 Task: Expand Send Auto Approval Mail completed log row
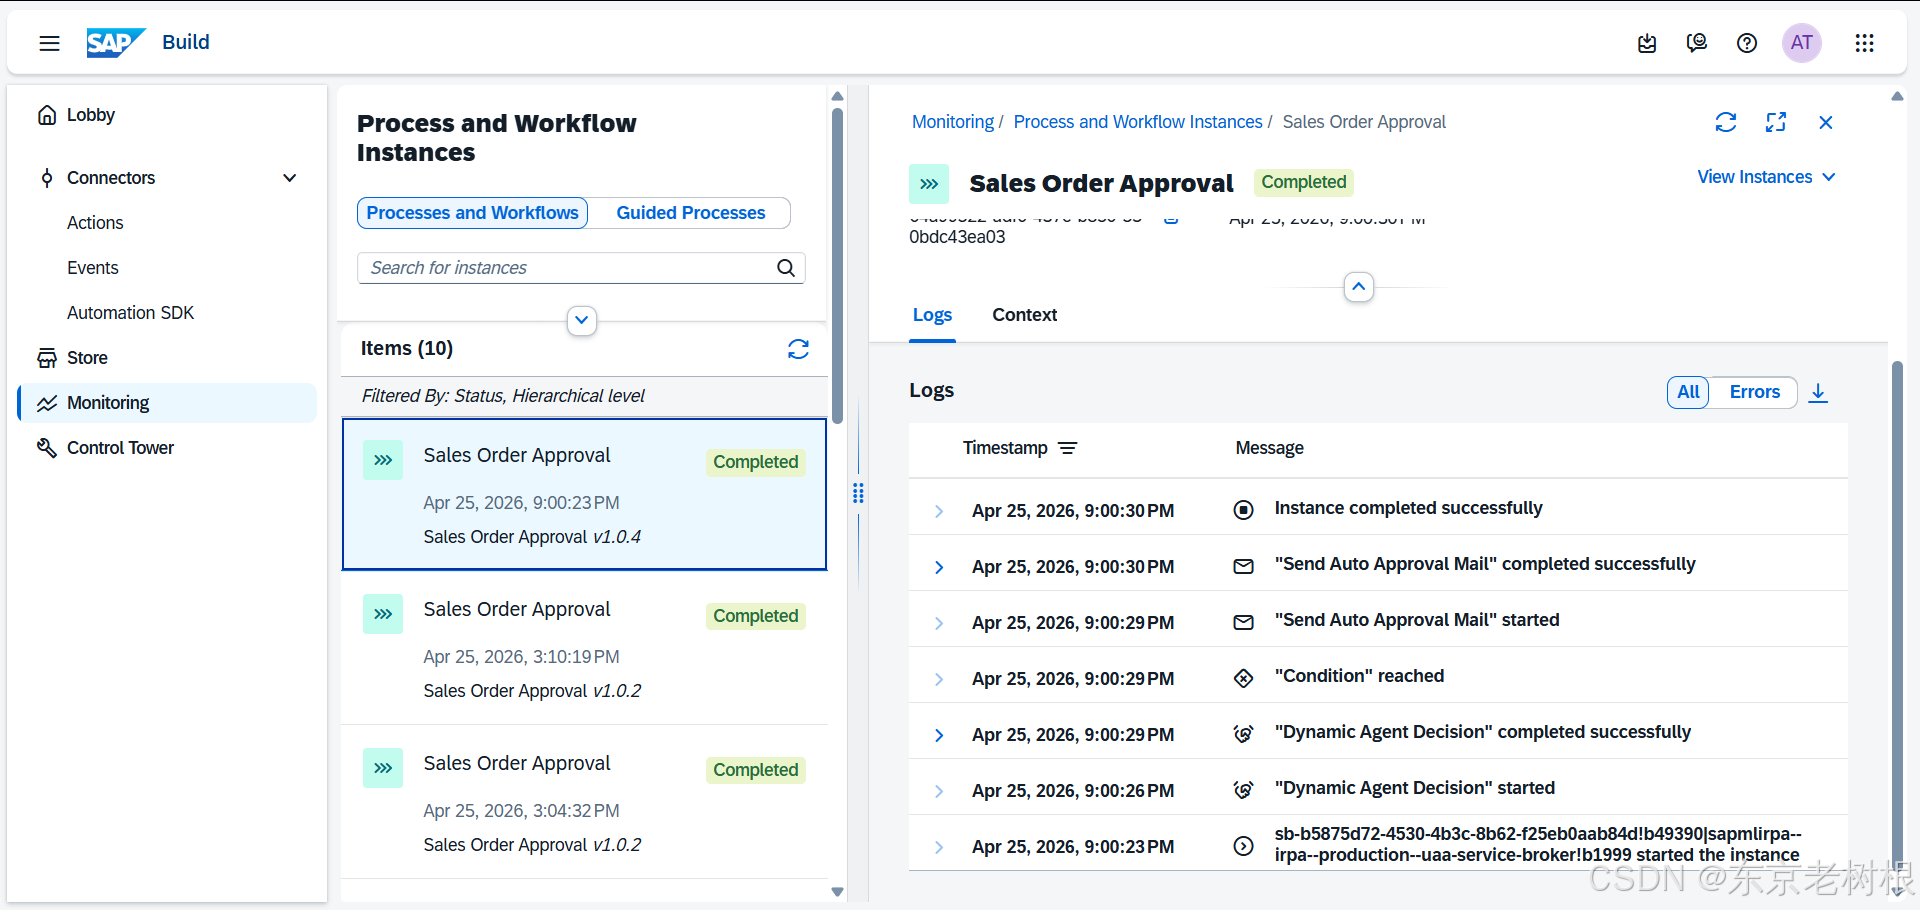(939, 567)
